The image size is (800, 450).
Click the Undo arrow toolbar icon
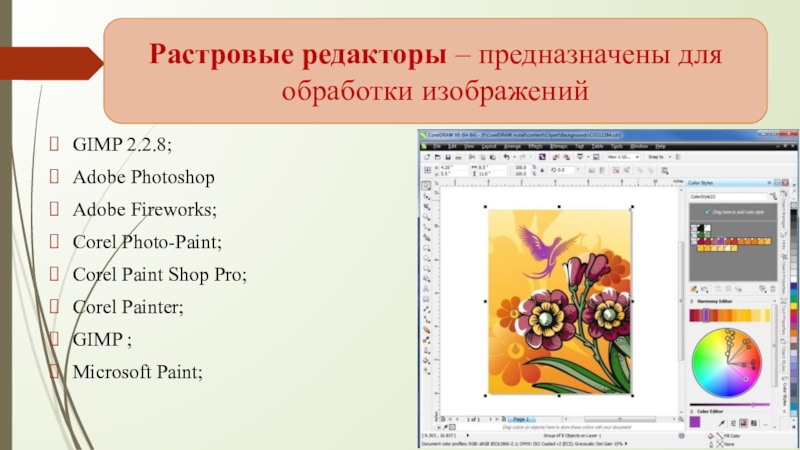click(506, 157)
